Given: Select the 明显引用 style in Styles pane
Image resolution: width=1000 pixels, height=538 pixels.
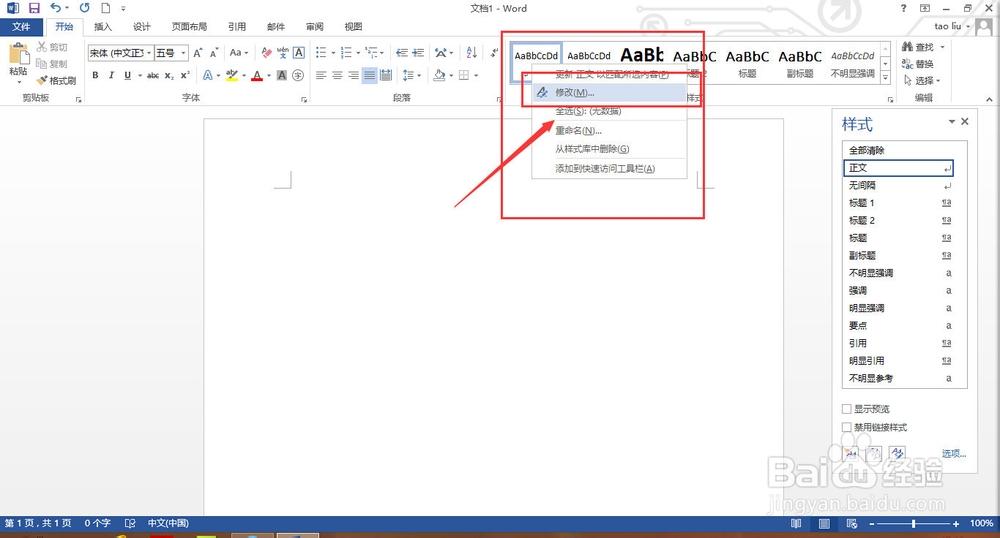Looking at the screenshot, I should coord(898,361).
